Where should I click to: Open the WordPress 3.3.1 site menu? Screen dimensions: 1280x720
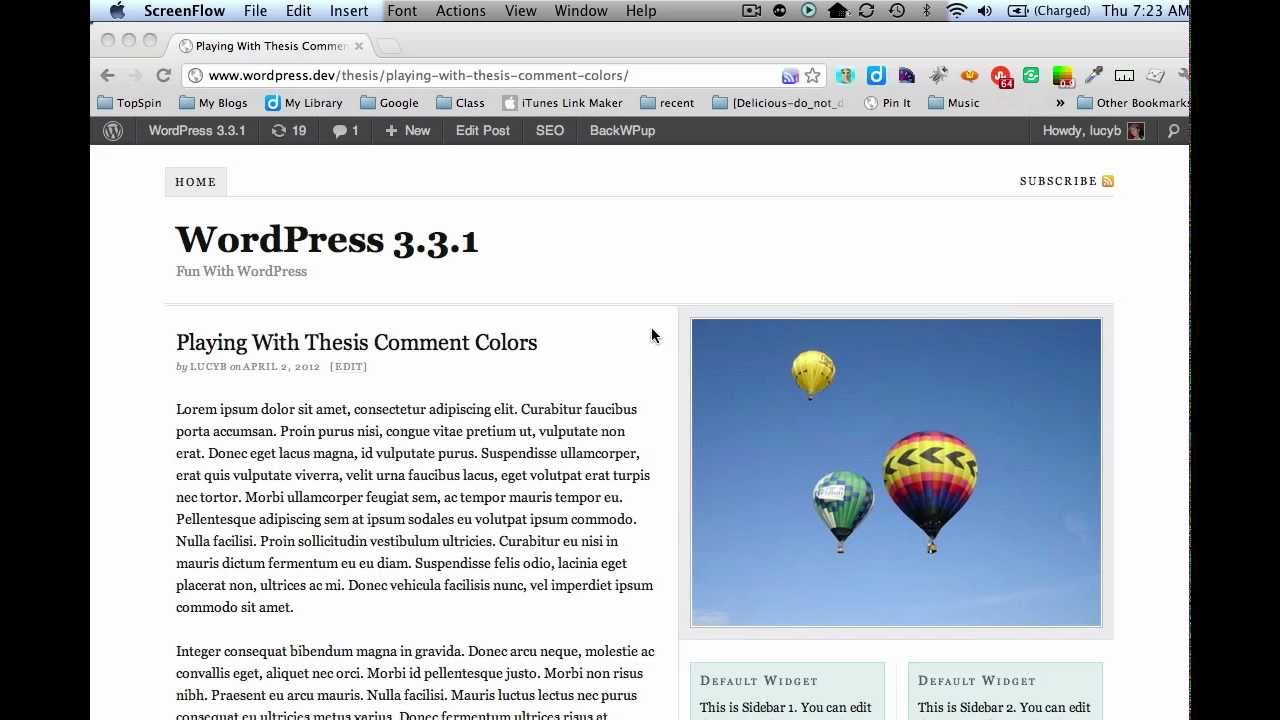click(197, 131)
